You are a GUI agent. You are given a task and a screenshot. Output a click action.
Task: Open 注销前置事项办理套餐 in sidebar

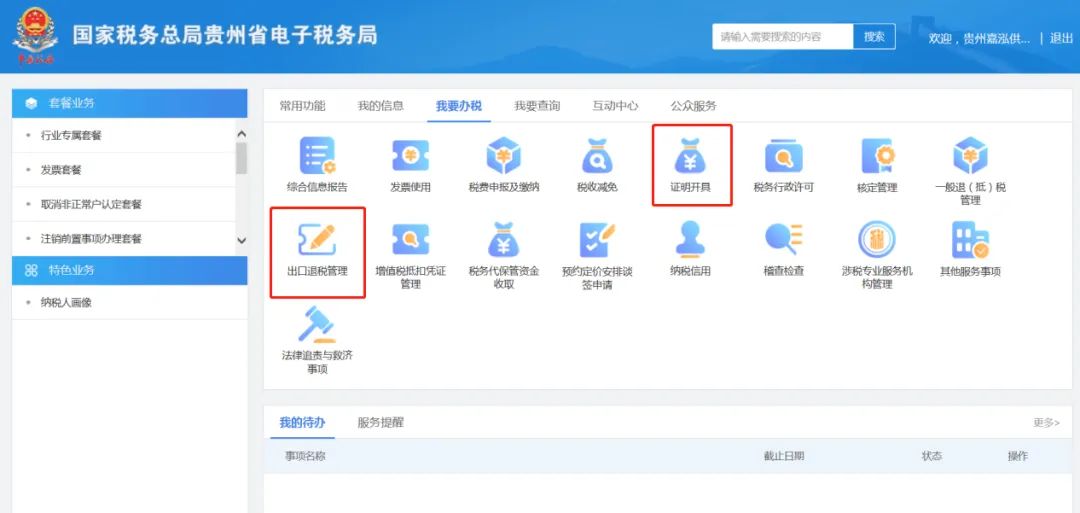pyautogui.click(x=91, y=239)
